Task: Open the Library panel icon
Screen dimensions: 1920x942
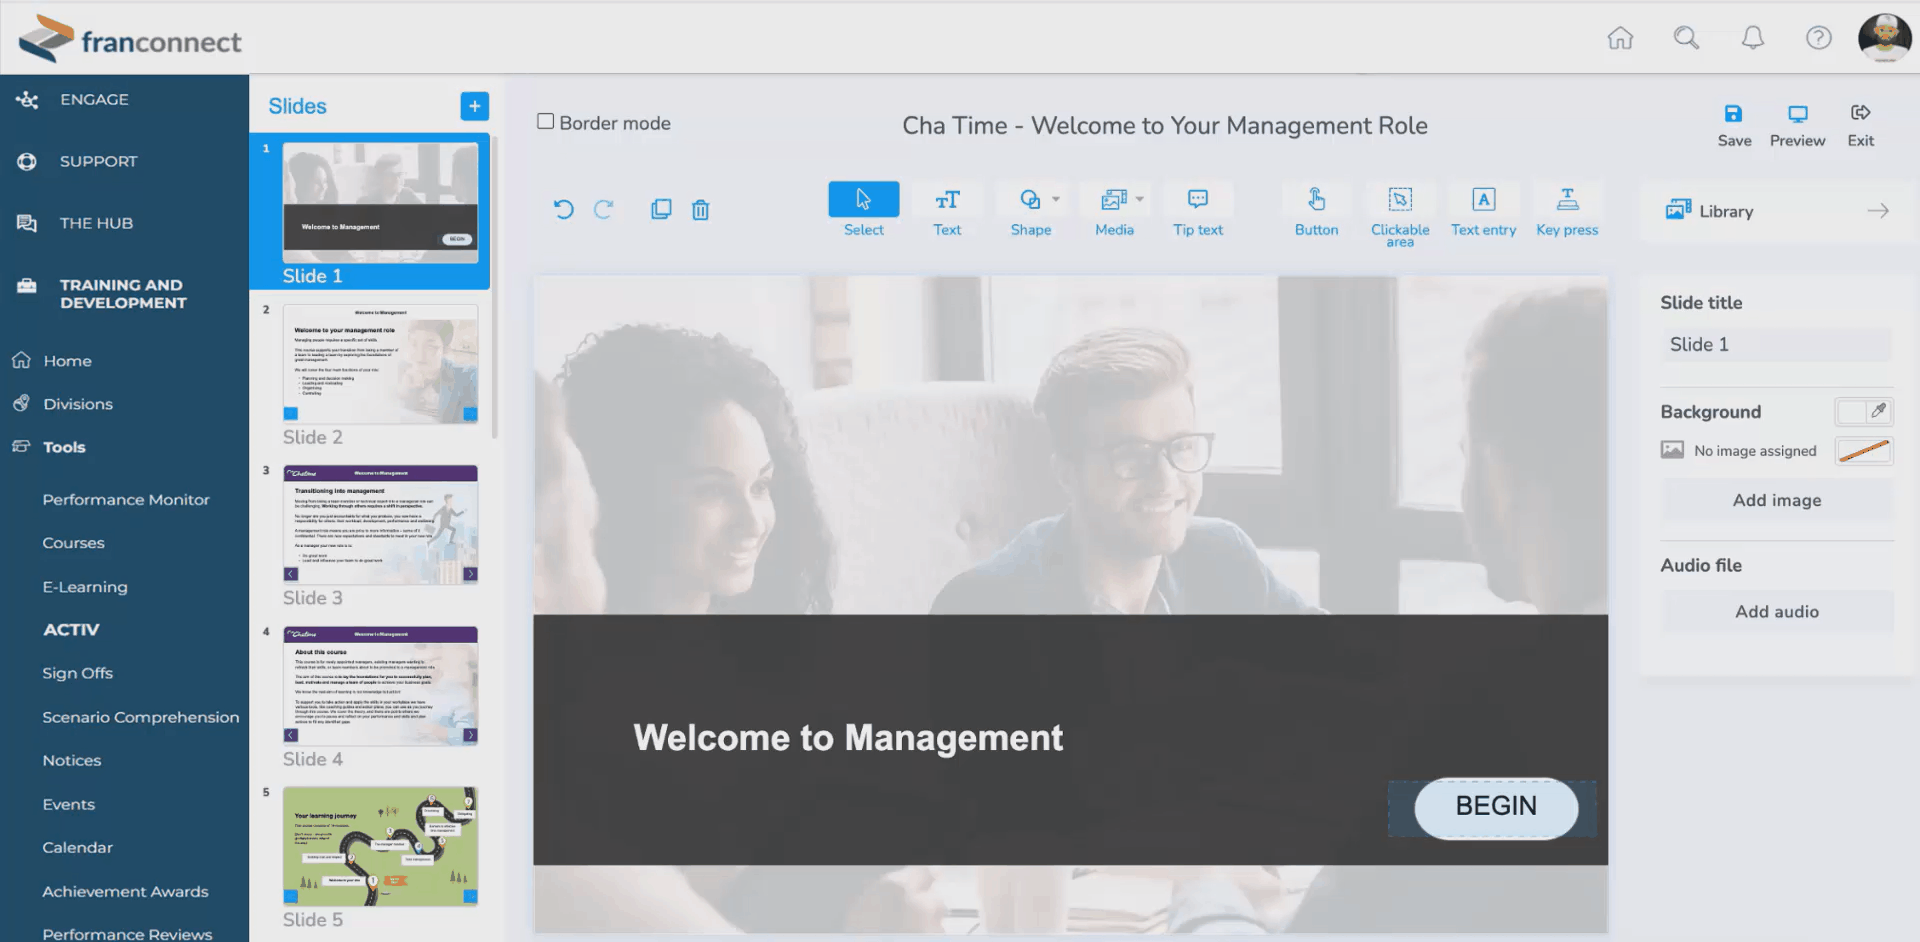Action: tap(1678, 210)
